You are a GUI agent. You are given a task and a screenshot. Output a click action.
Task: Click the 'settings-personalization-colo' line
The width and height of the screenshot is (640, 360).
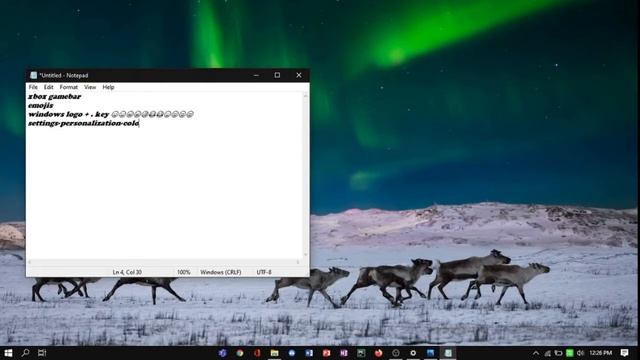(84, 123)
